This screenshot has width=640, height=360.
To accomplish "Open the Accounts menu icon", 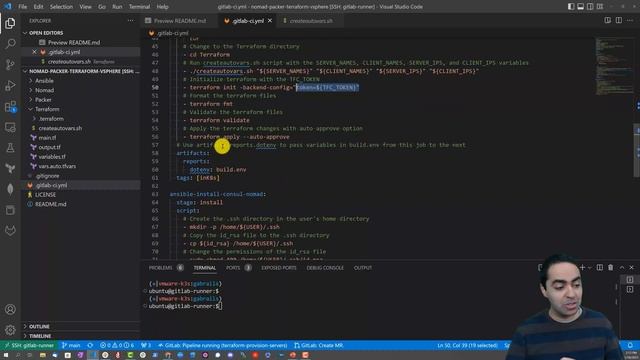I will pos(10,309).
